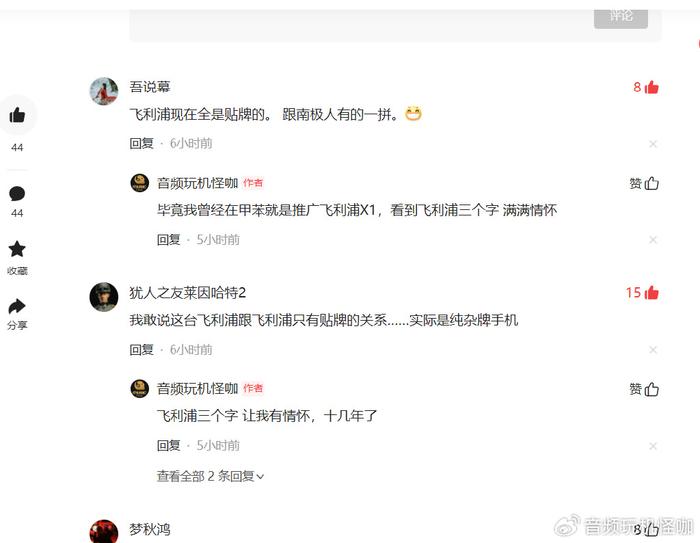700x543 pixels.
Task: Open 音频玩机怪咖 author avatar in first reply
Action: [140, 183]
